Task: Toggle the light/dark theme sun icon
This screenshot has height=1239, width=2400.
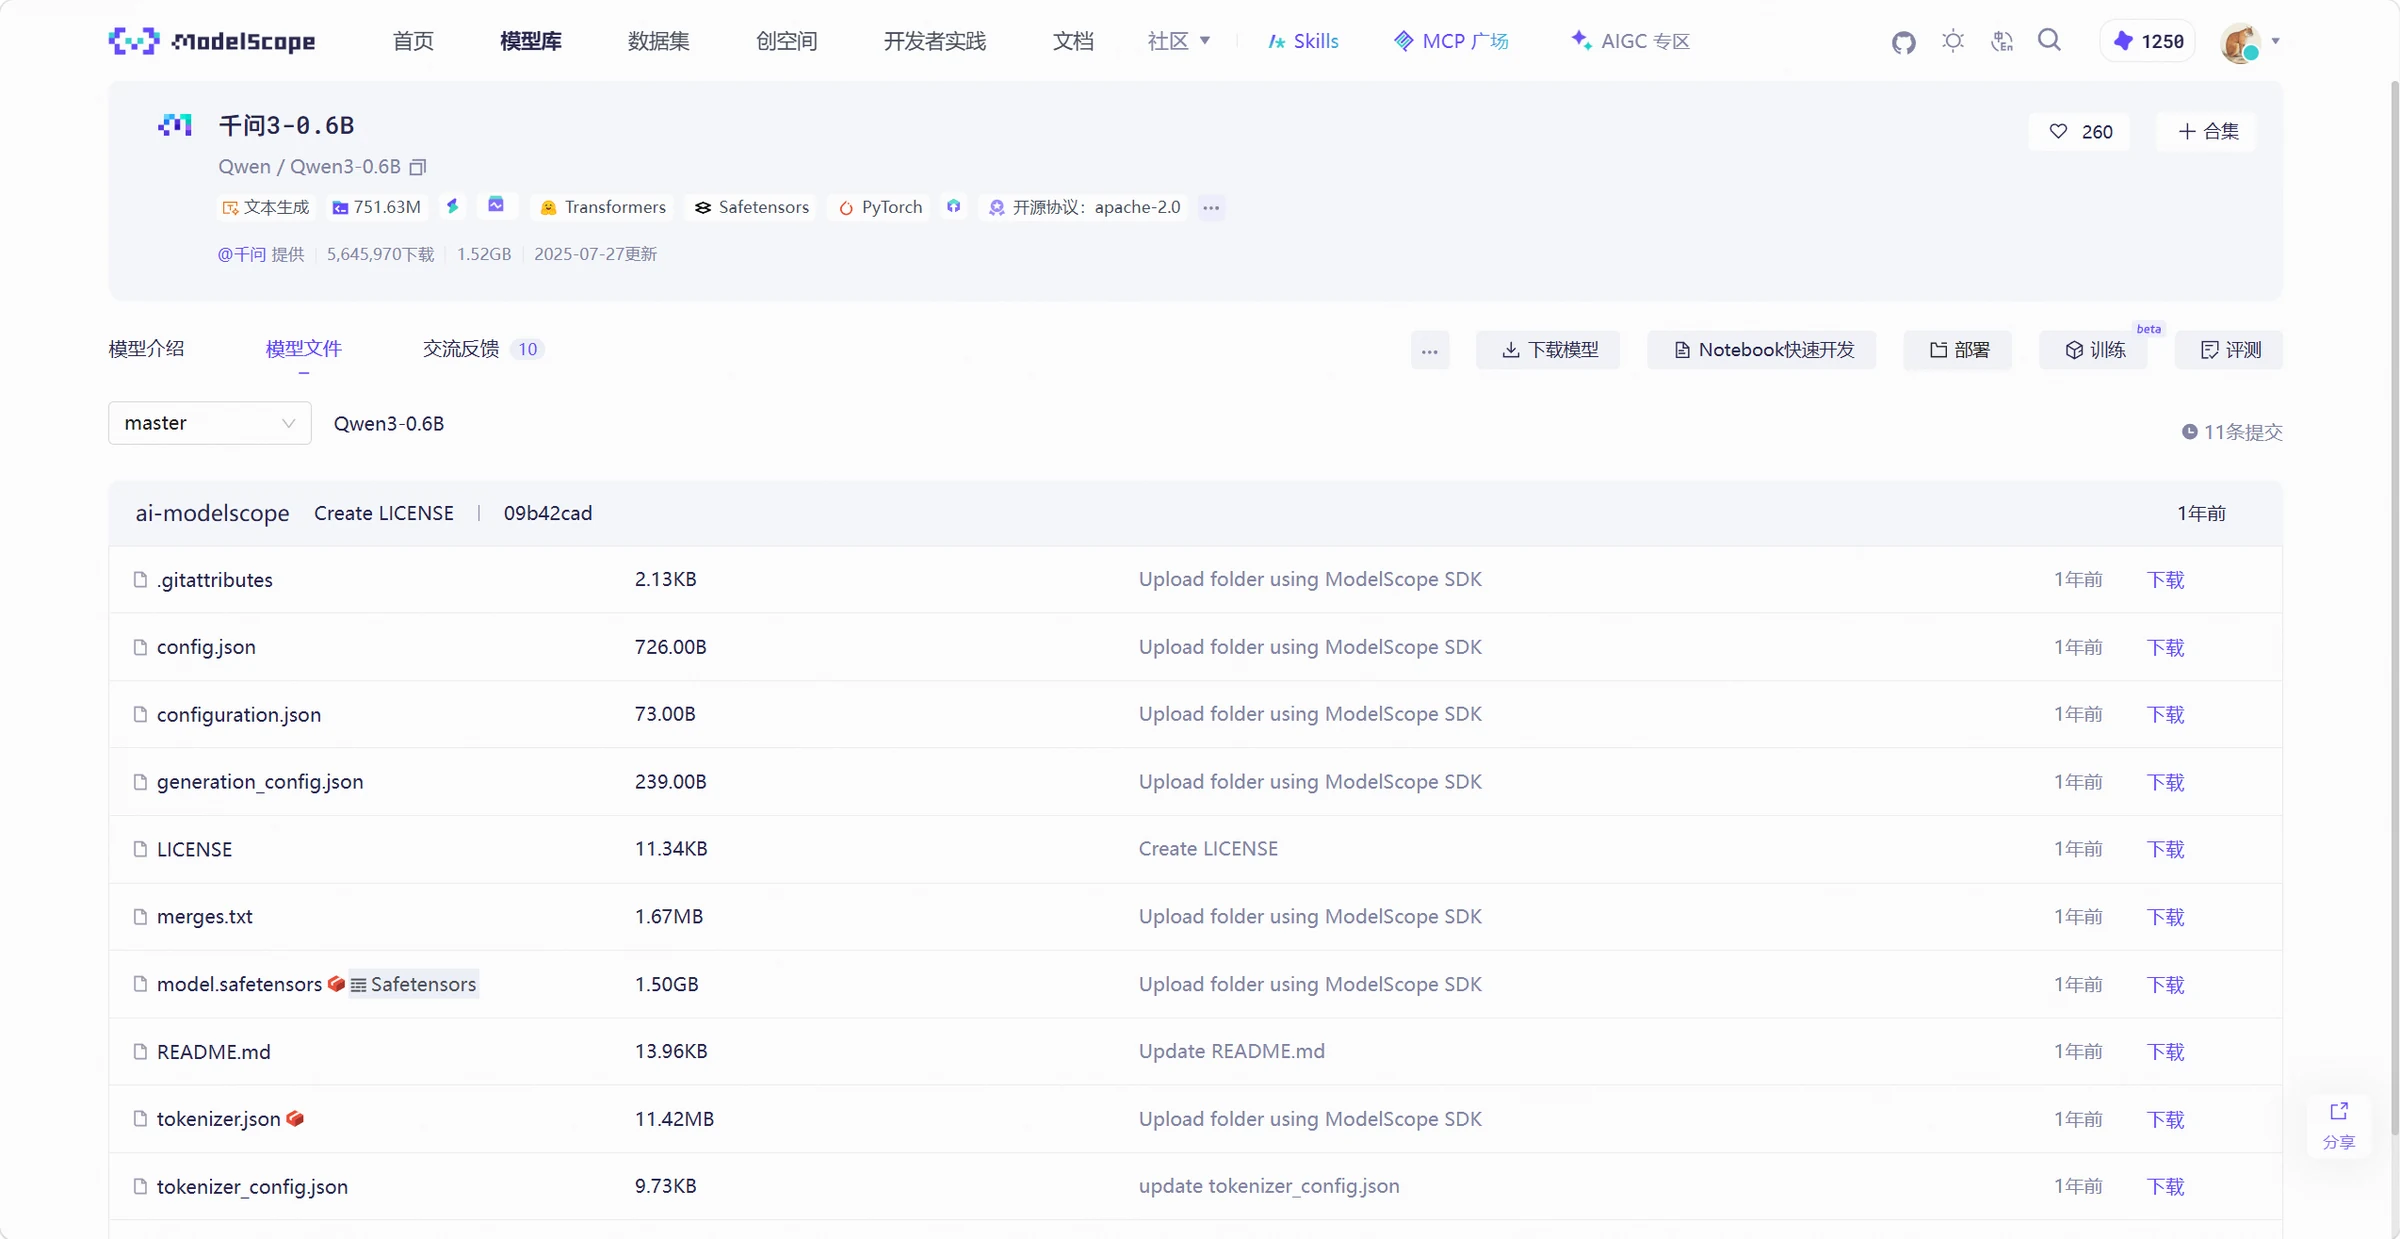Action: tap(1953, 41)
